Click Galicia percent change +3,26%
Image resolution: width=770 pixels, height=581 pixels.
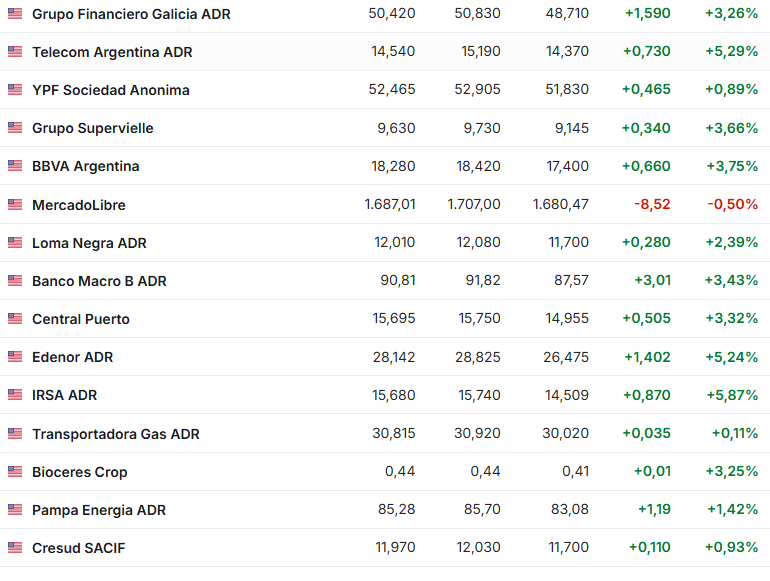point(731,13)
